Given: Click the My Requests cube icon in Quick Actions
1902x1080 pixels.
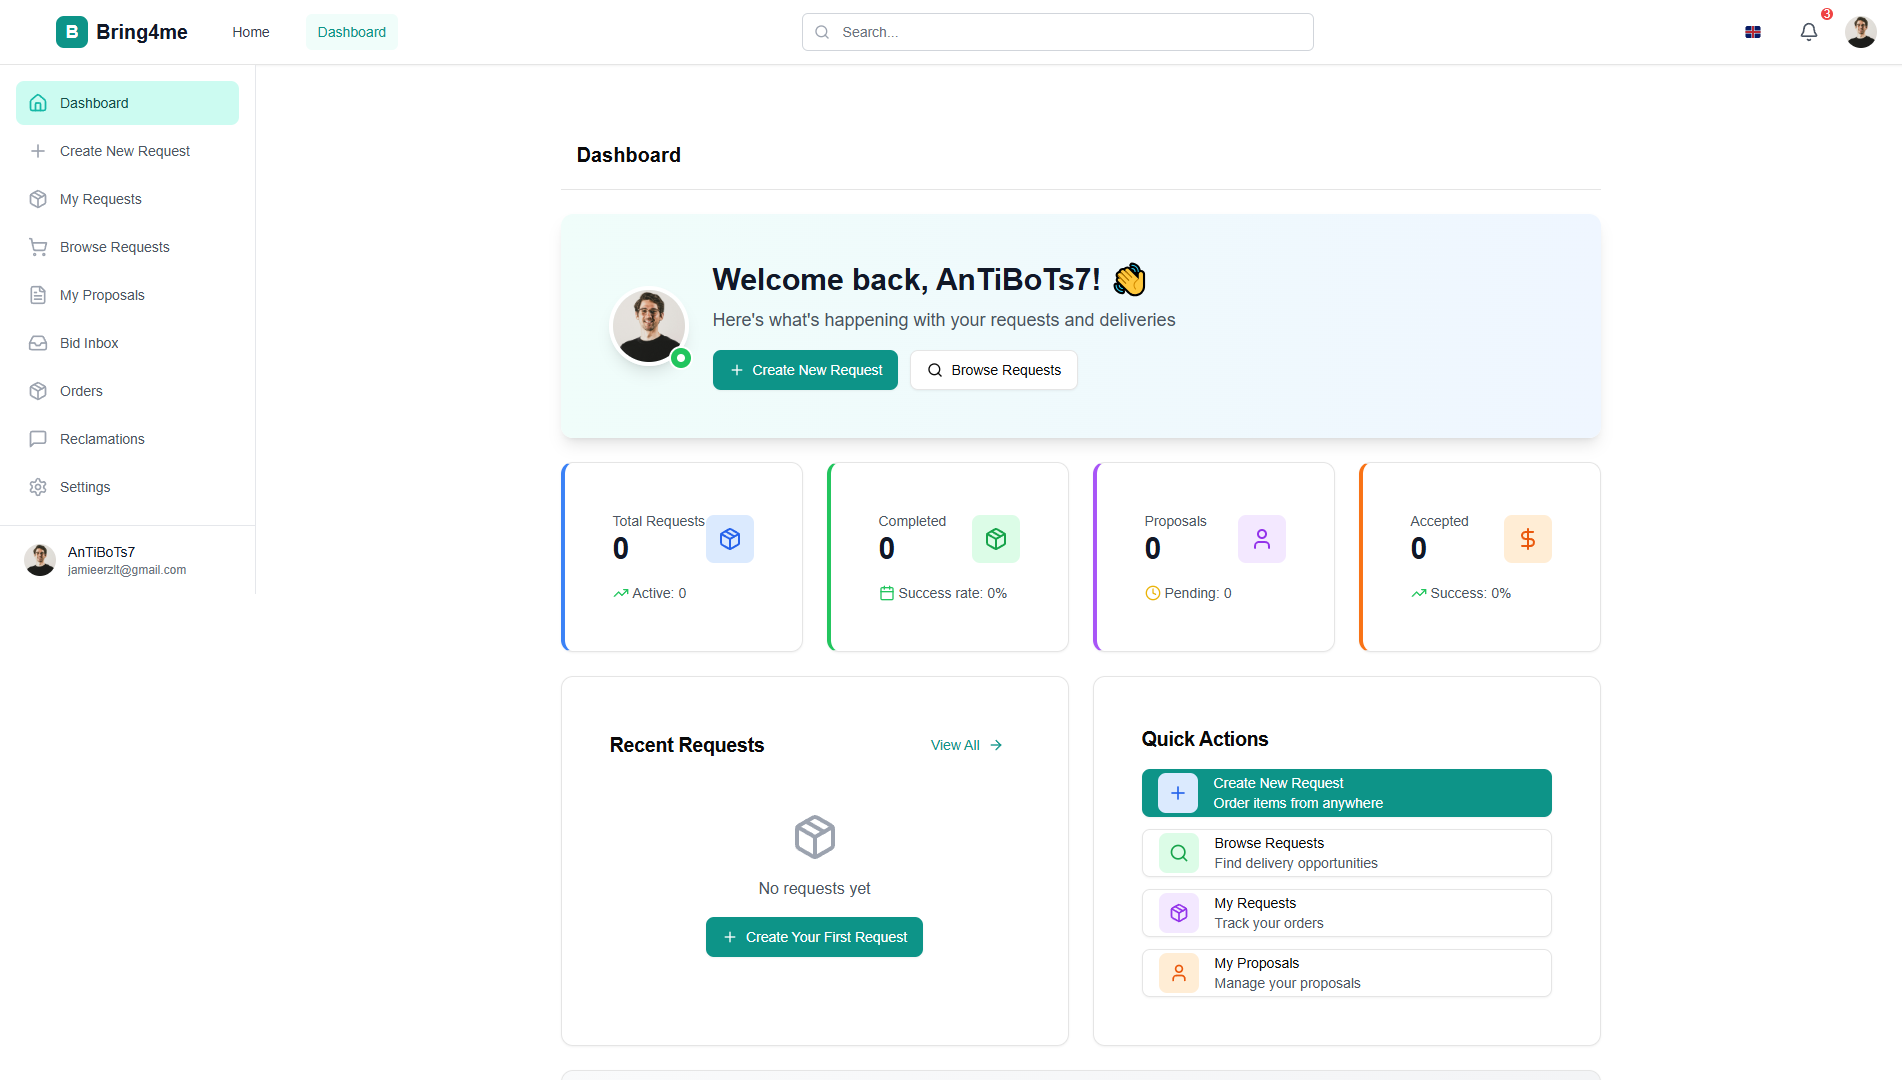Looking at the screenshot, I should [1179, 913].
